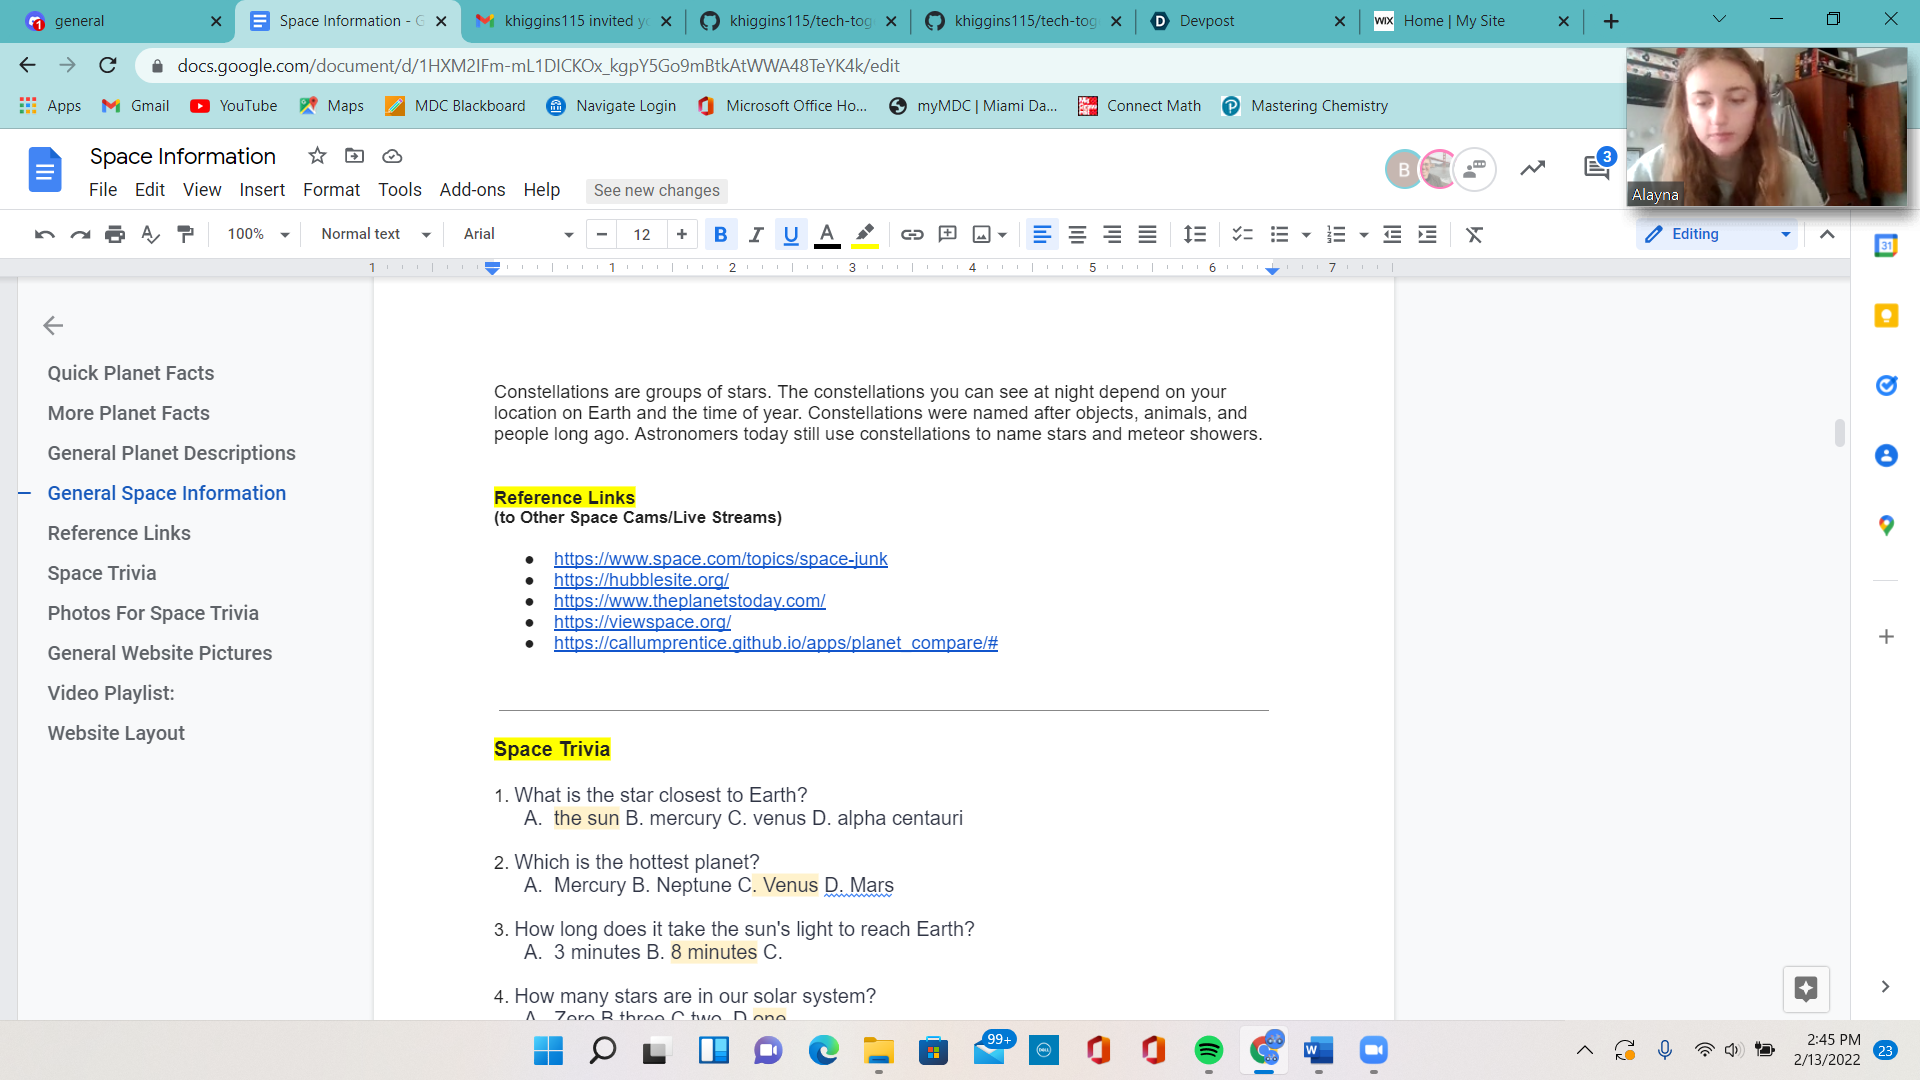Open the Editing mode dropdown
The height and width of the screenshot is (1080, 1920).
(1716, 234)
